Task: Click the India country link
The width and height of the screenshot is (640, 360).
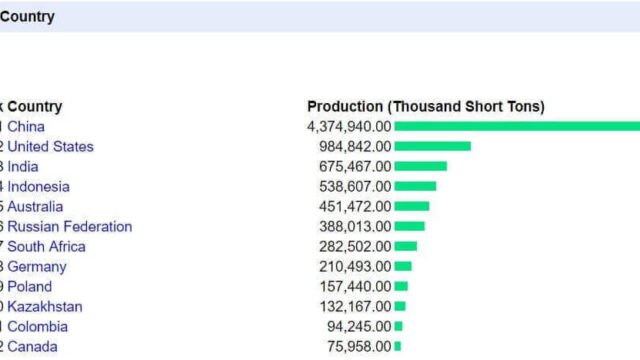Action: (23, 167)
